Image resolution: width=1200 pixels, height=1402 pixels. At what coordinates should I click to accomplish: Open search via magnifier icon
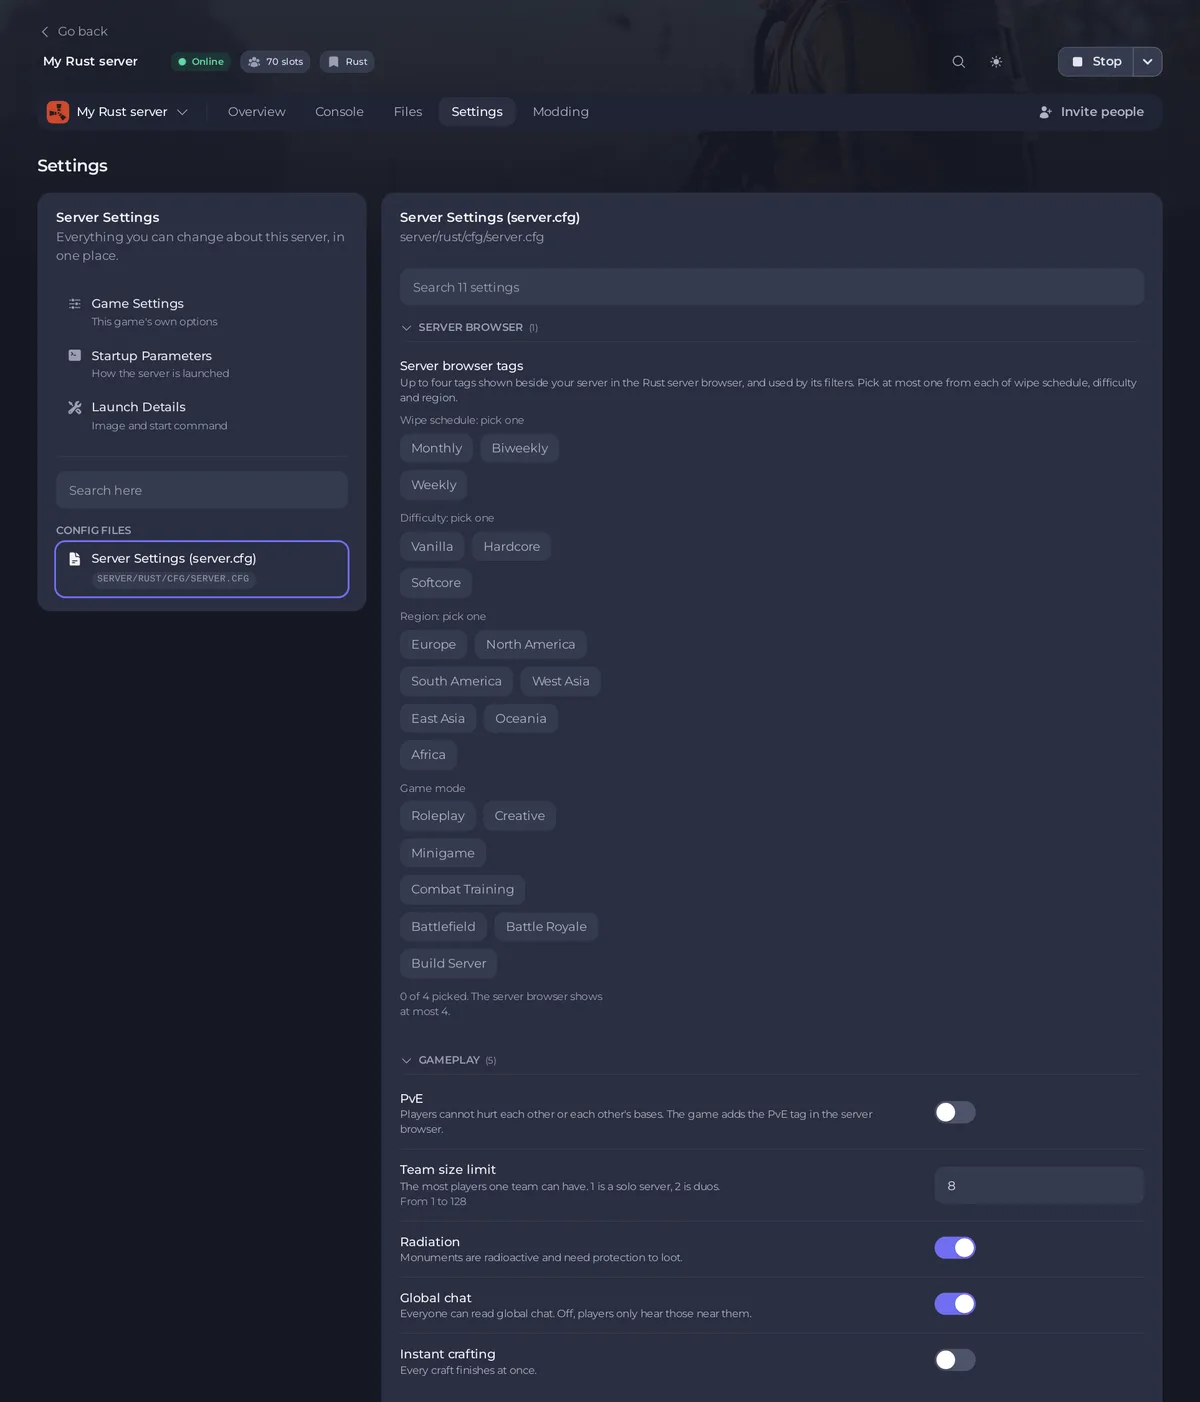coord(958,62)
